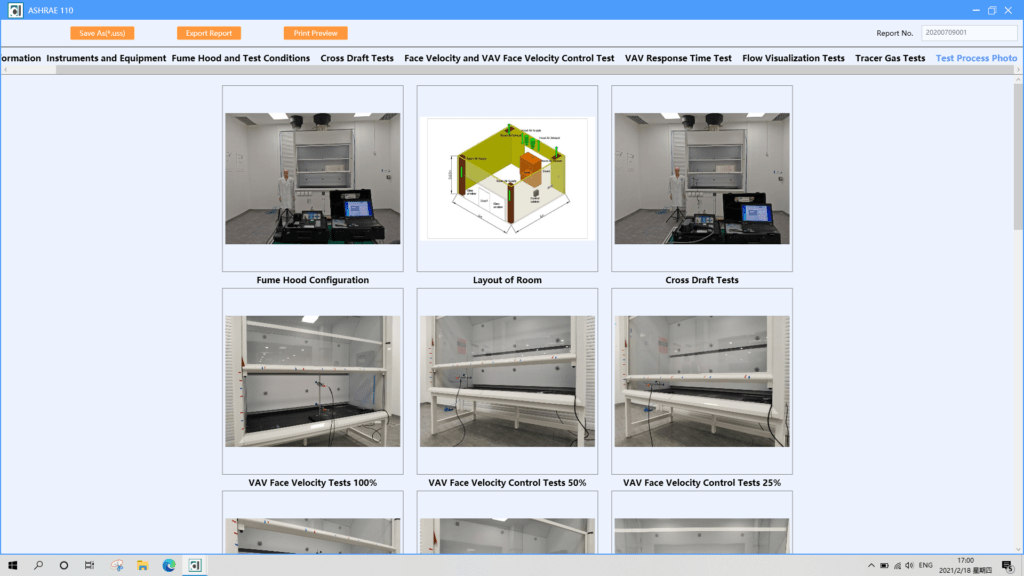Expand hidden icons in the system tray
The image size is (1024, 576).
870,565
